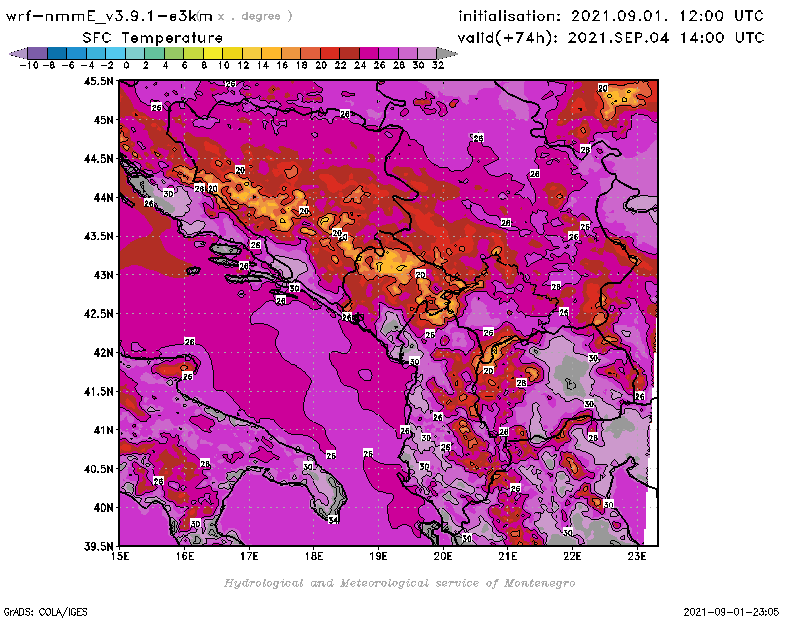Screen dimensions: 800x618
Task: Click the orange swatch between 14 and 16
Action: [271, 54]
